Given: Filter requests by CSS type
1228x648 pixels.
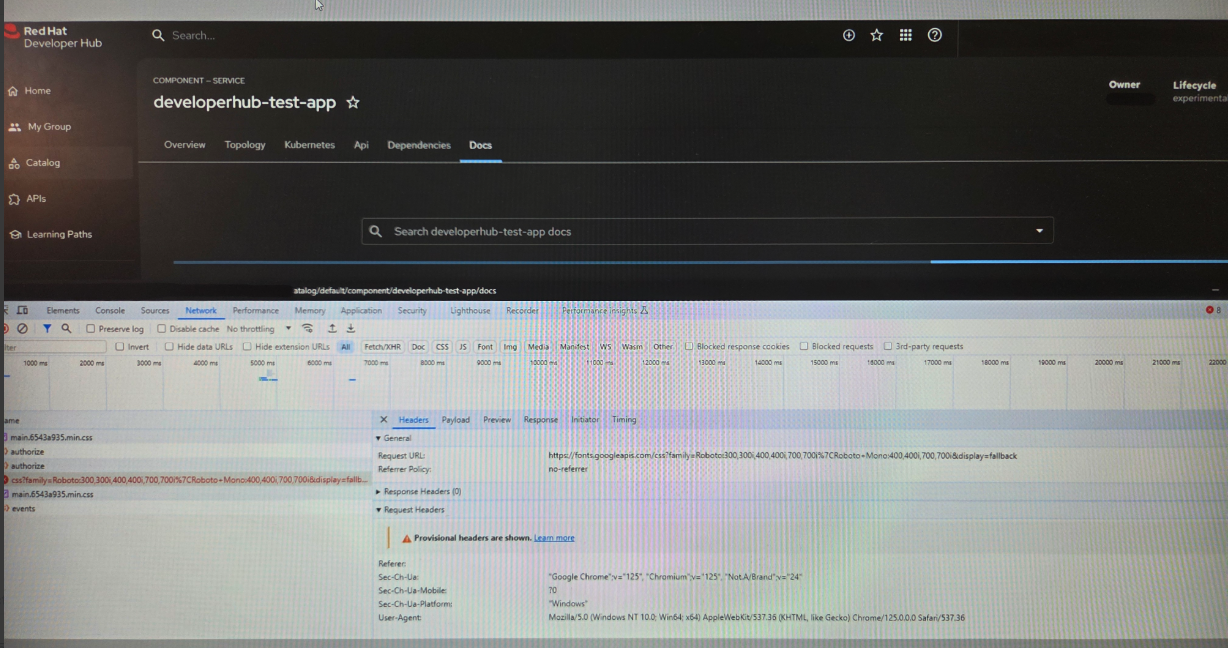Looking at the screenshot, I should click(x=442, y=347).
